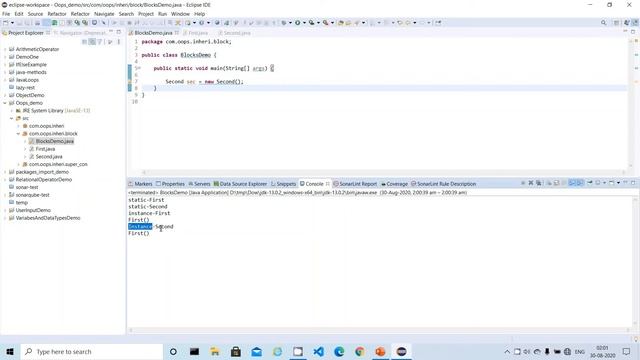Click the Coverage run toolbar icon

[x=311, y=23]
